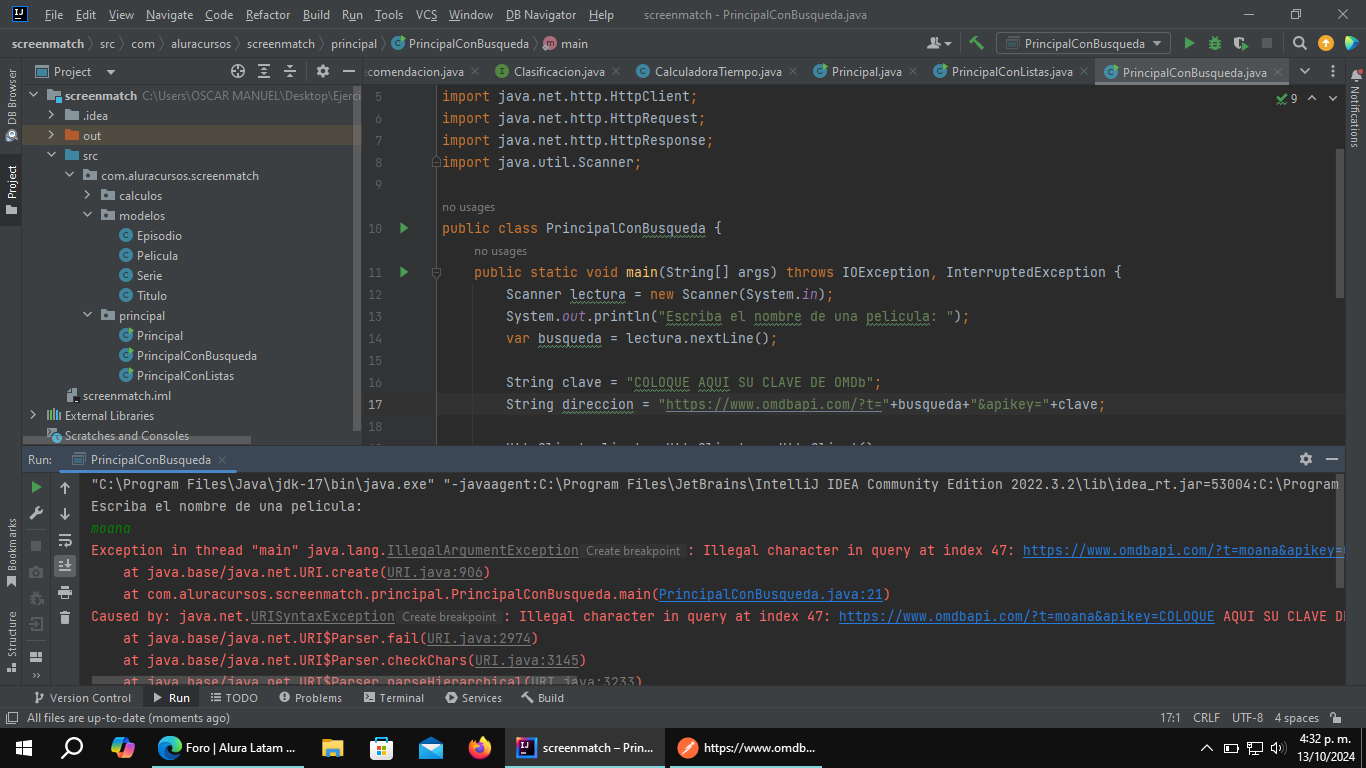This screenshot has width=1366, height=768.
Task: Toggle Bookmarks side tool window
Action: tap(11, 553)
